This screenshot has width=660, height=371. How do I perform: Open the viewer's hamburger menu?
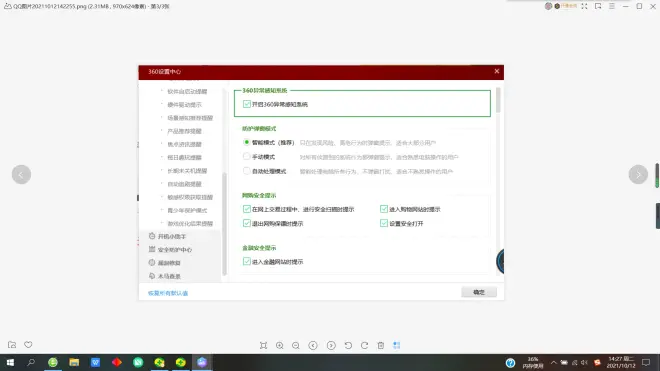point(612,6)
